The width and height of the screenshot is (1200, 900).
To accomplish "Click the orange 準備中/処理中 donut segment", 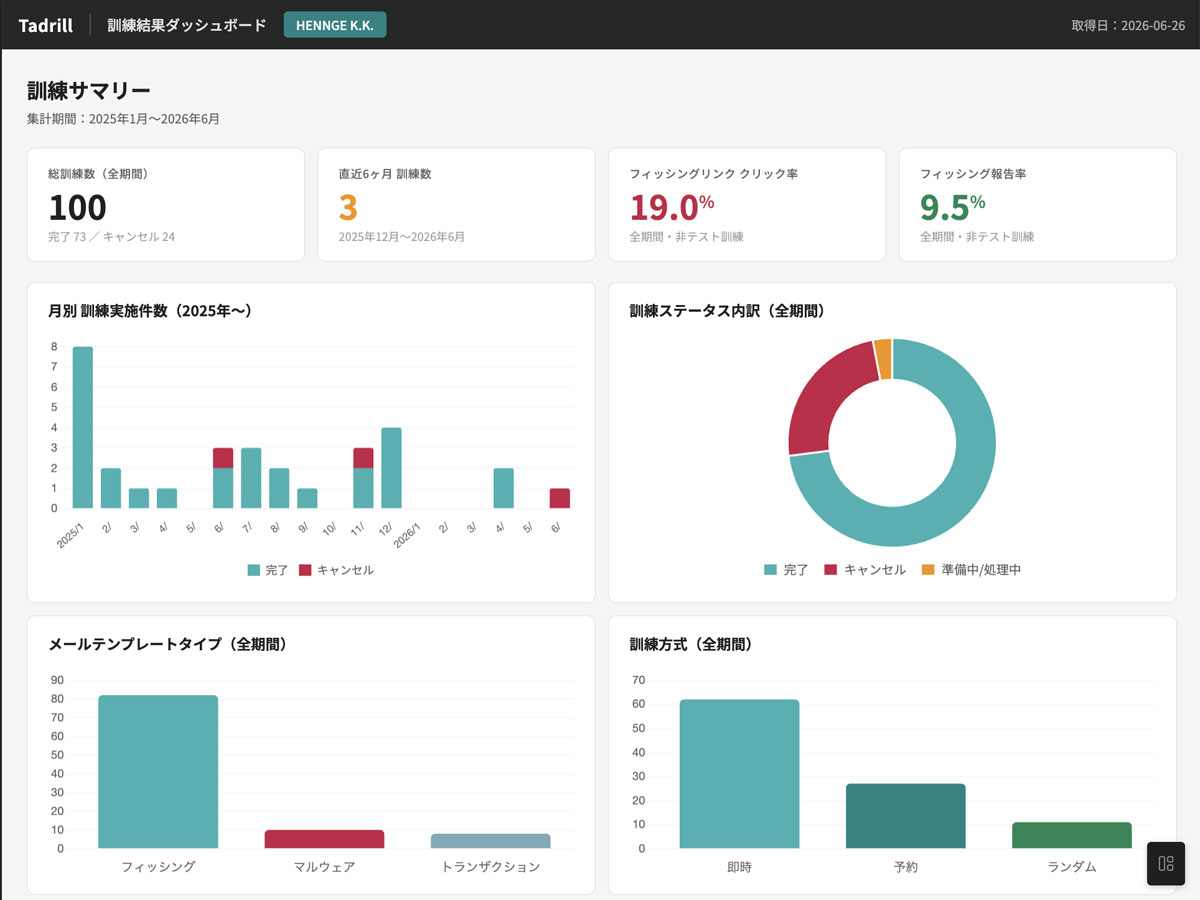I will point(883,358).
